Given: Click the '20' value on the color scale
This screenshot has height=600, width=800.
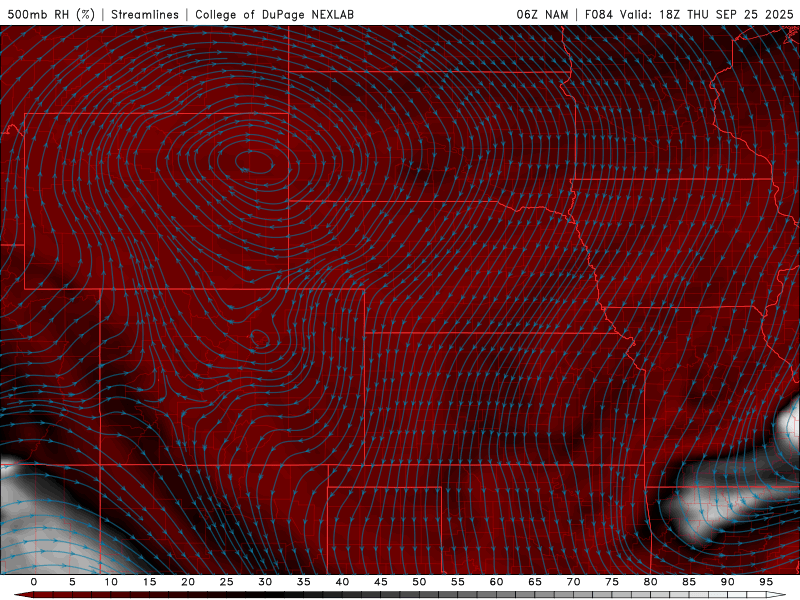Looking at the screenshot, I should tap(188, 582).
